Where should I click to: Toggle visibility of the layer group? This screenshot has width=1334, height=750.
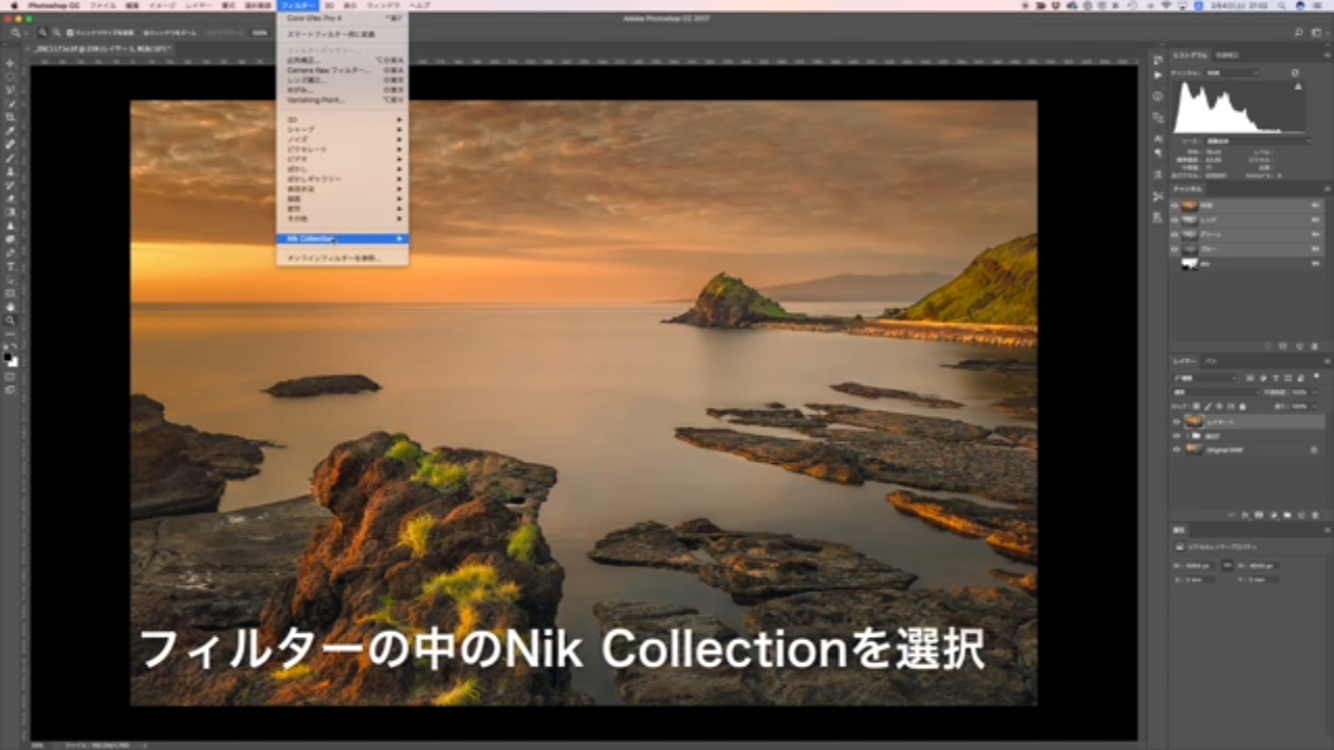point(1177,436)
